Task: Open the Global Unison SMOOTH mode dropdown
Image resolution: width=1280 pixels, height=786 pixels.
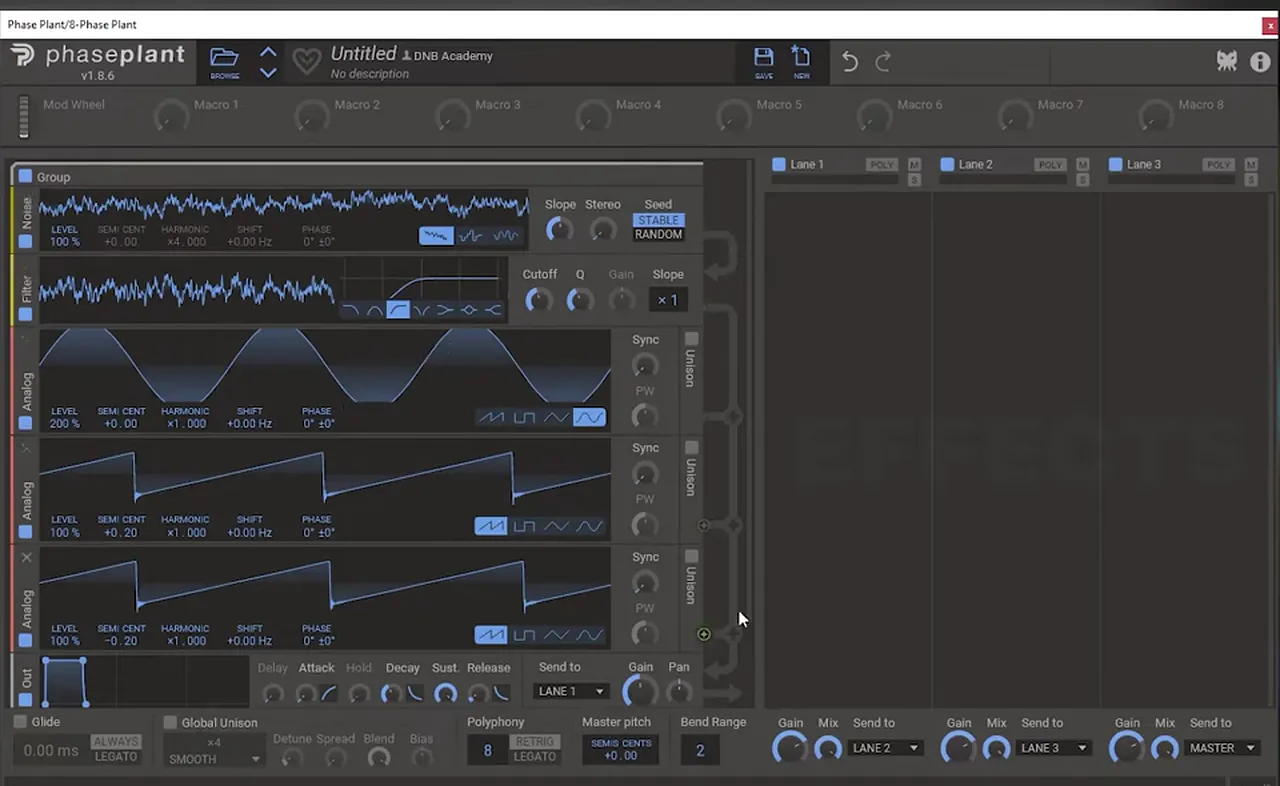Action: click(x=213, y=759)
